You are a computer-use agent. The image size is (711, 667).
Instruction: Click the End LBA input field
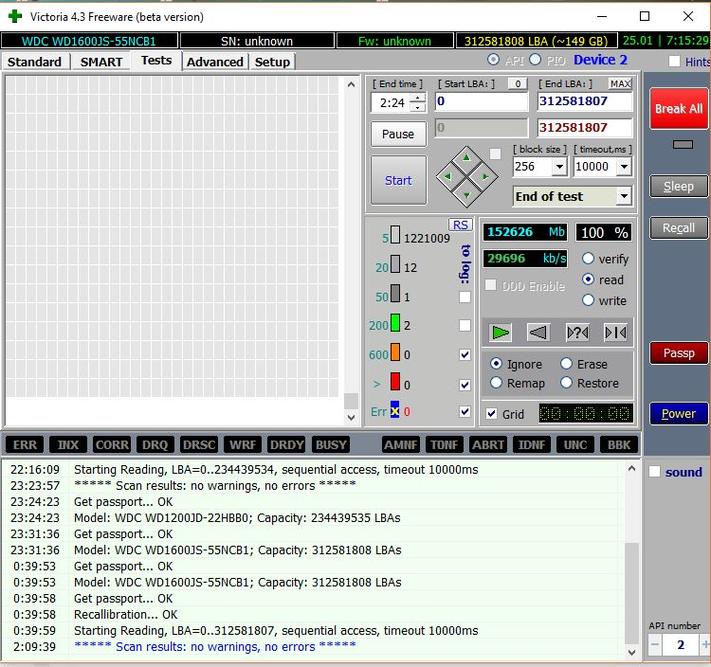(x=585, y=101)
